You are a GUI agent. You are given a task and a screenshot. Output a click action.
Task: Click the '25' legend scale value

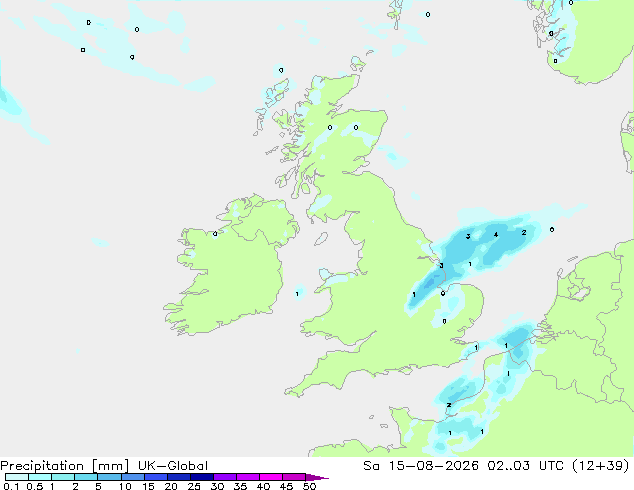pos(194,486)
